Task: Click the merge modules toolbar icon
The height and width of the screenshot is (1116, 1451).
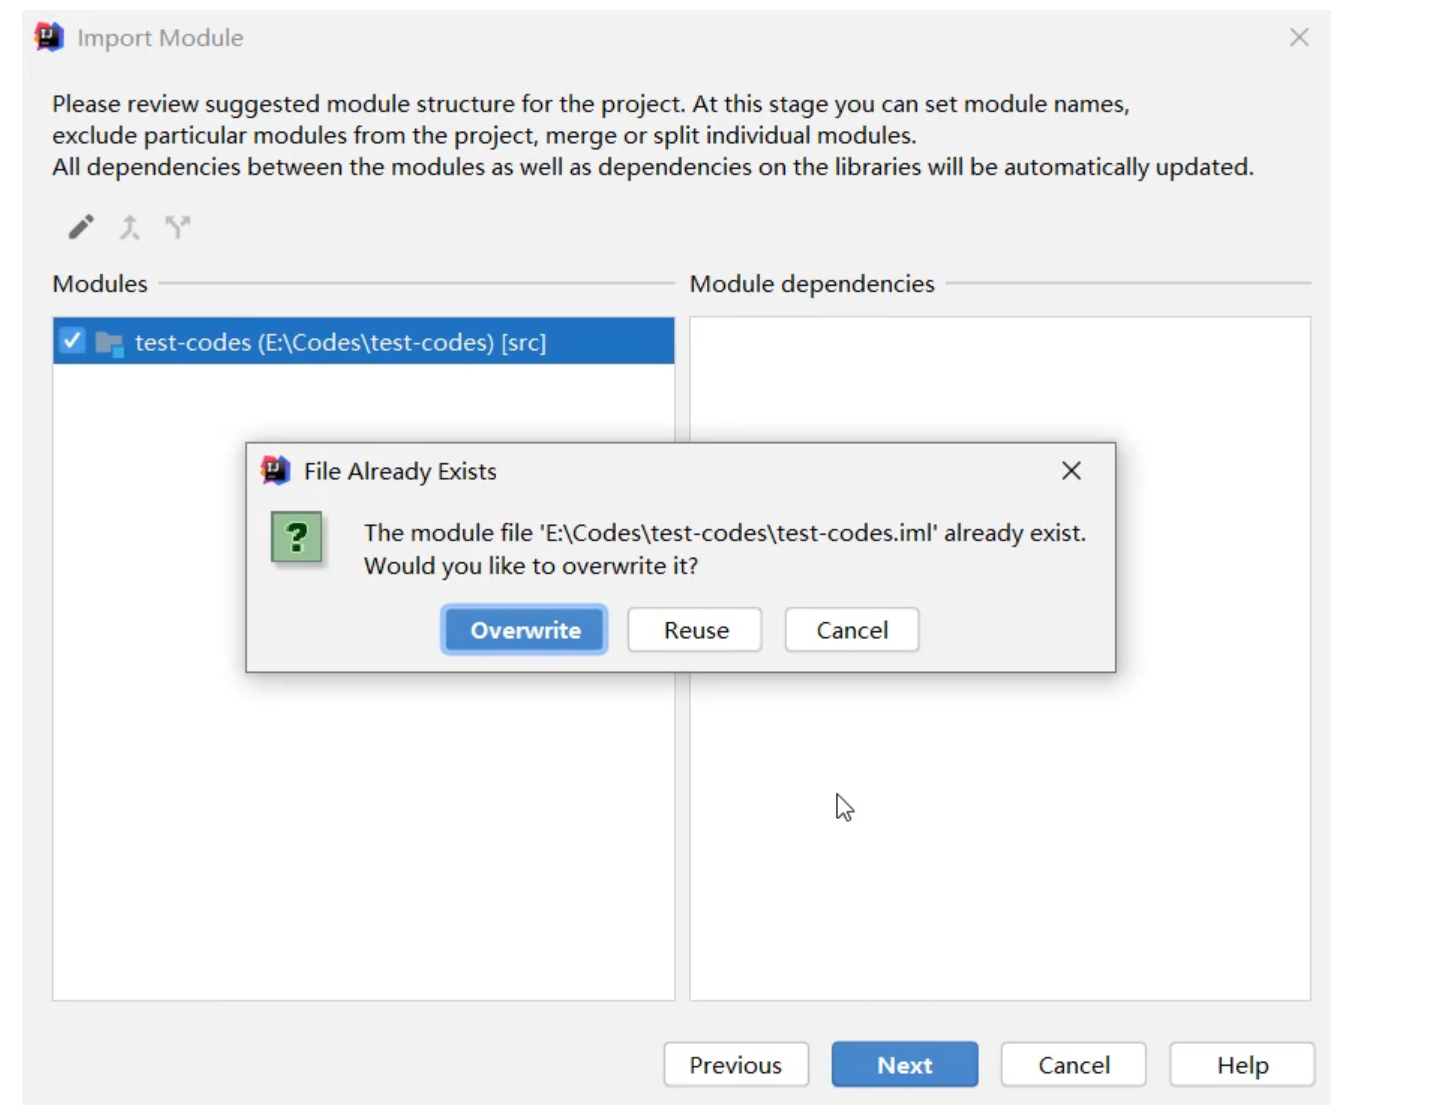Action: tap(129, 228)
